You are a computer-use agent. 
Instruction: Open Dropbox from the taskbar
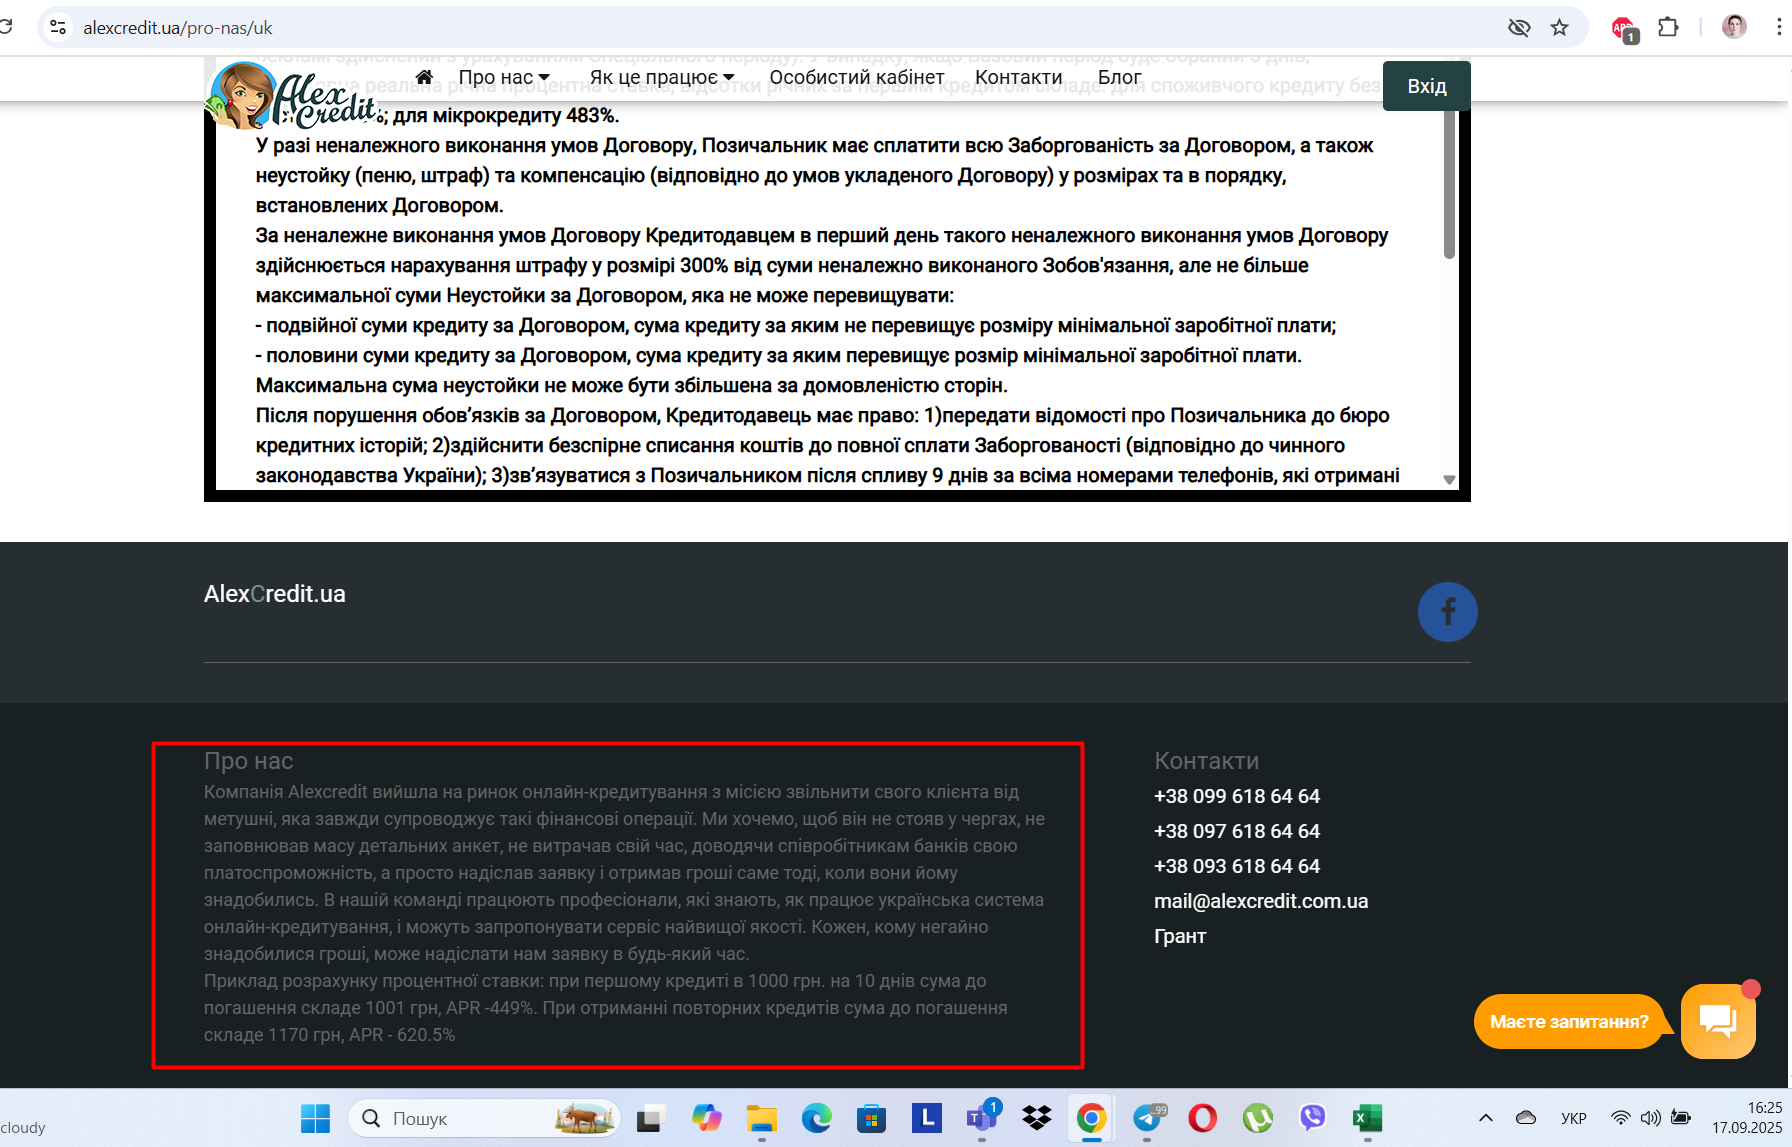pyautogui.click(x=1037, y=1118)
